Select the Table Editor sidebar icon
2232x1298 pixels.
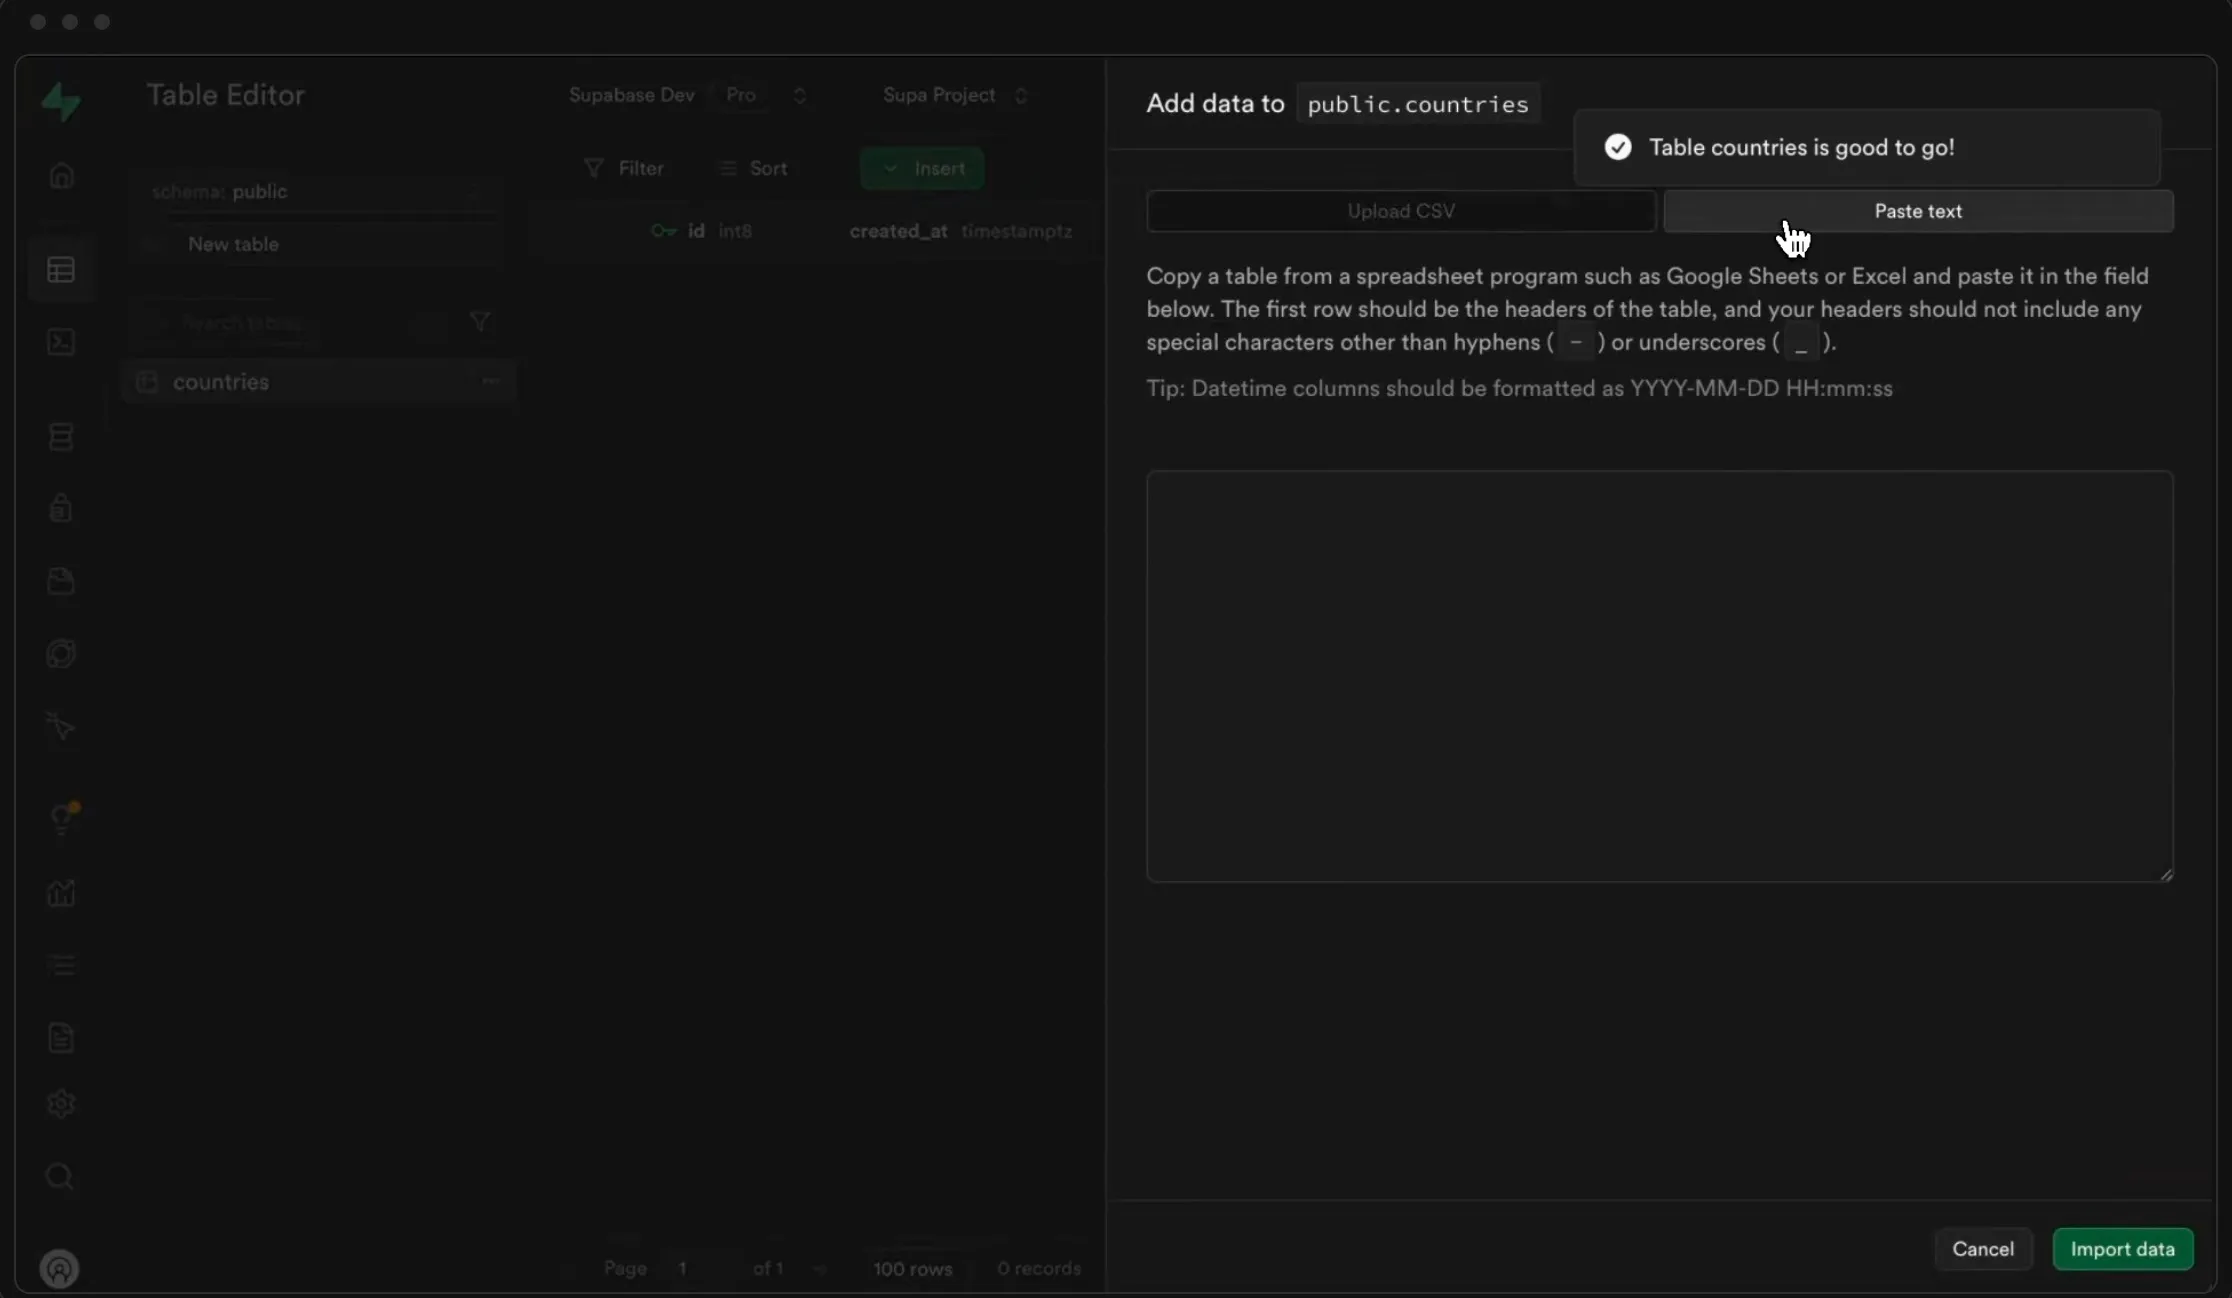point(61,270)
